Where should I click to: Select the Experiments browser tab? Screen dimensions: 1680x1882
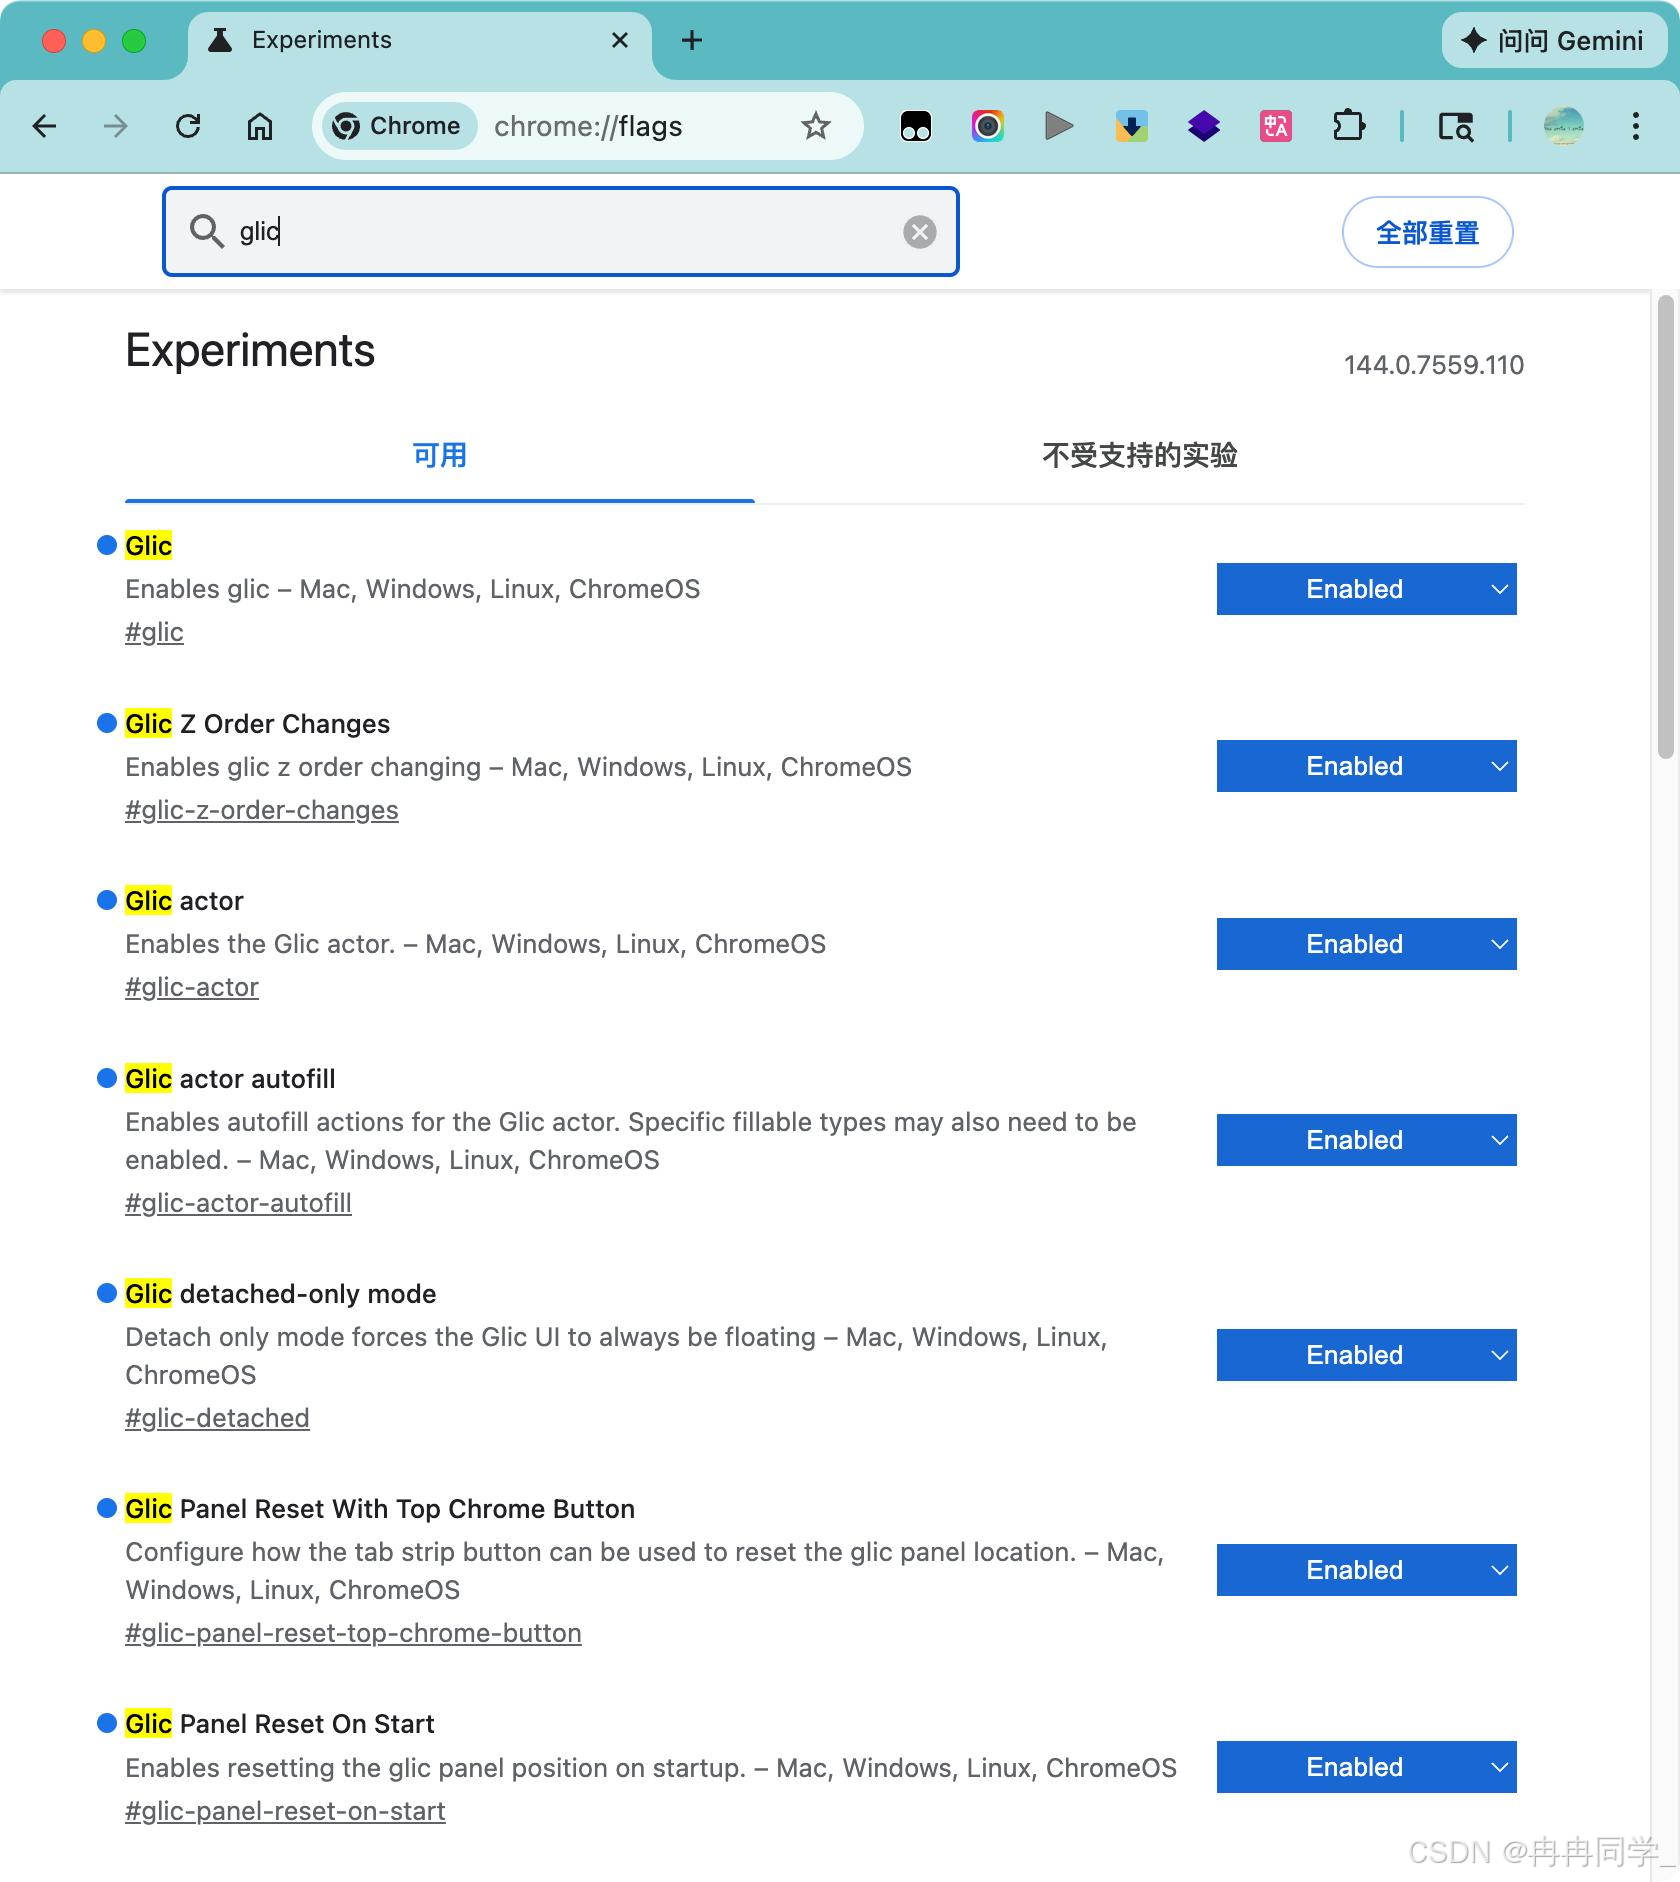[420, 40]
